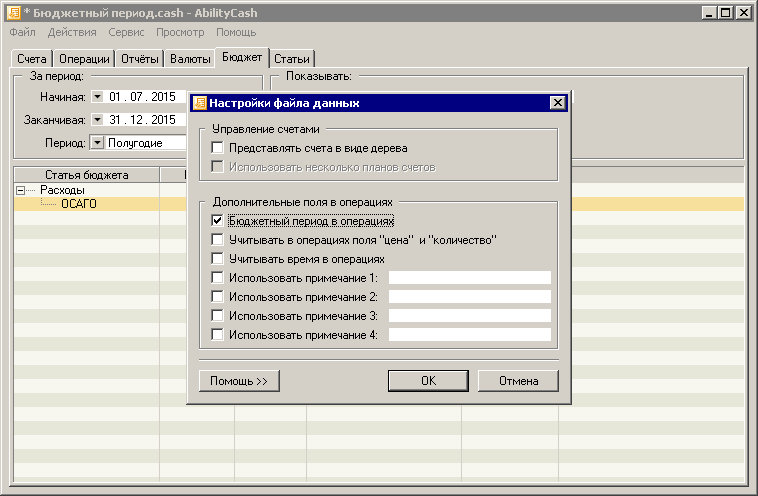Enable showing accounts as a tree

[218, 148]
